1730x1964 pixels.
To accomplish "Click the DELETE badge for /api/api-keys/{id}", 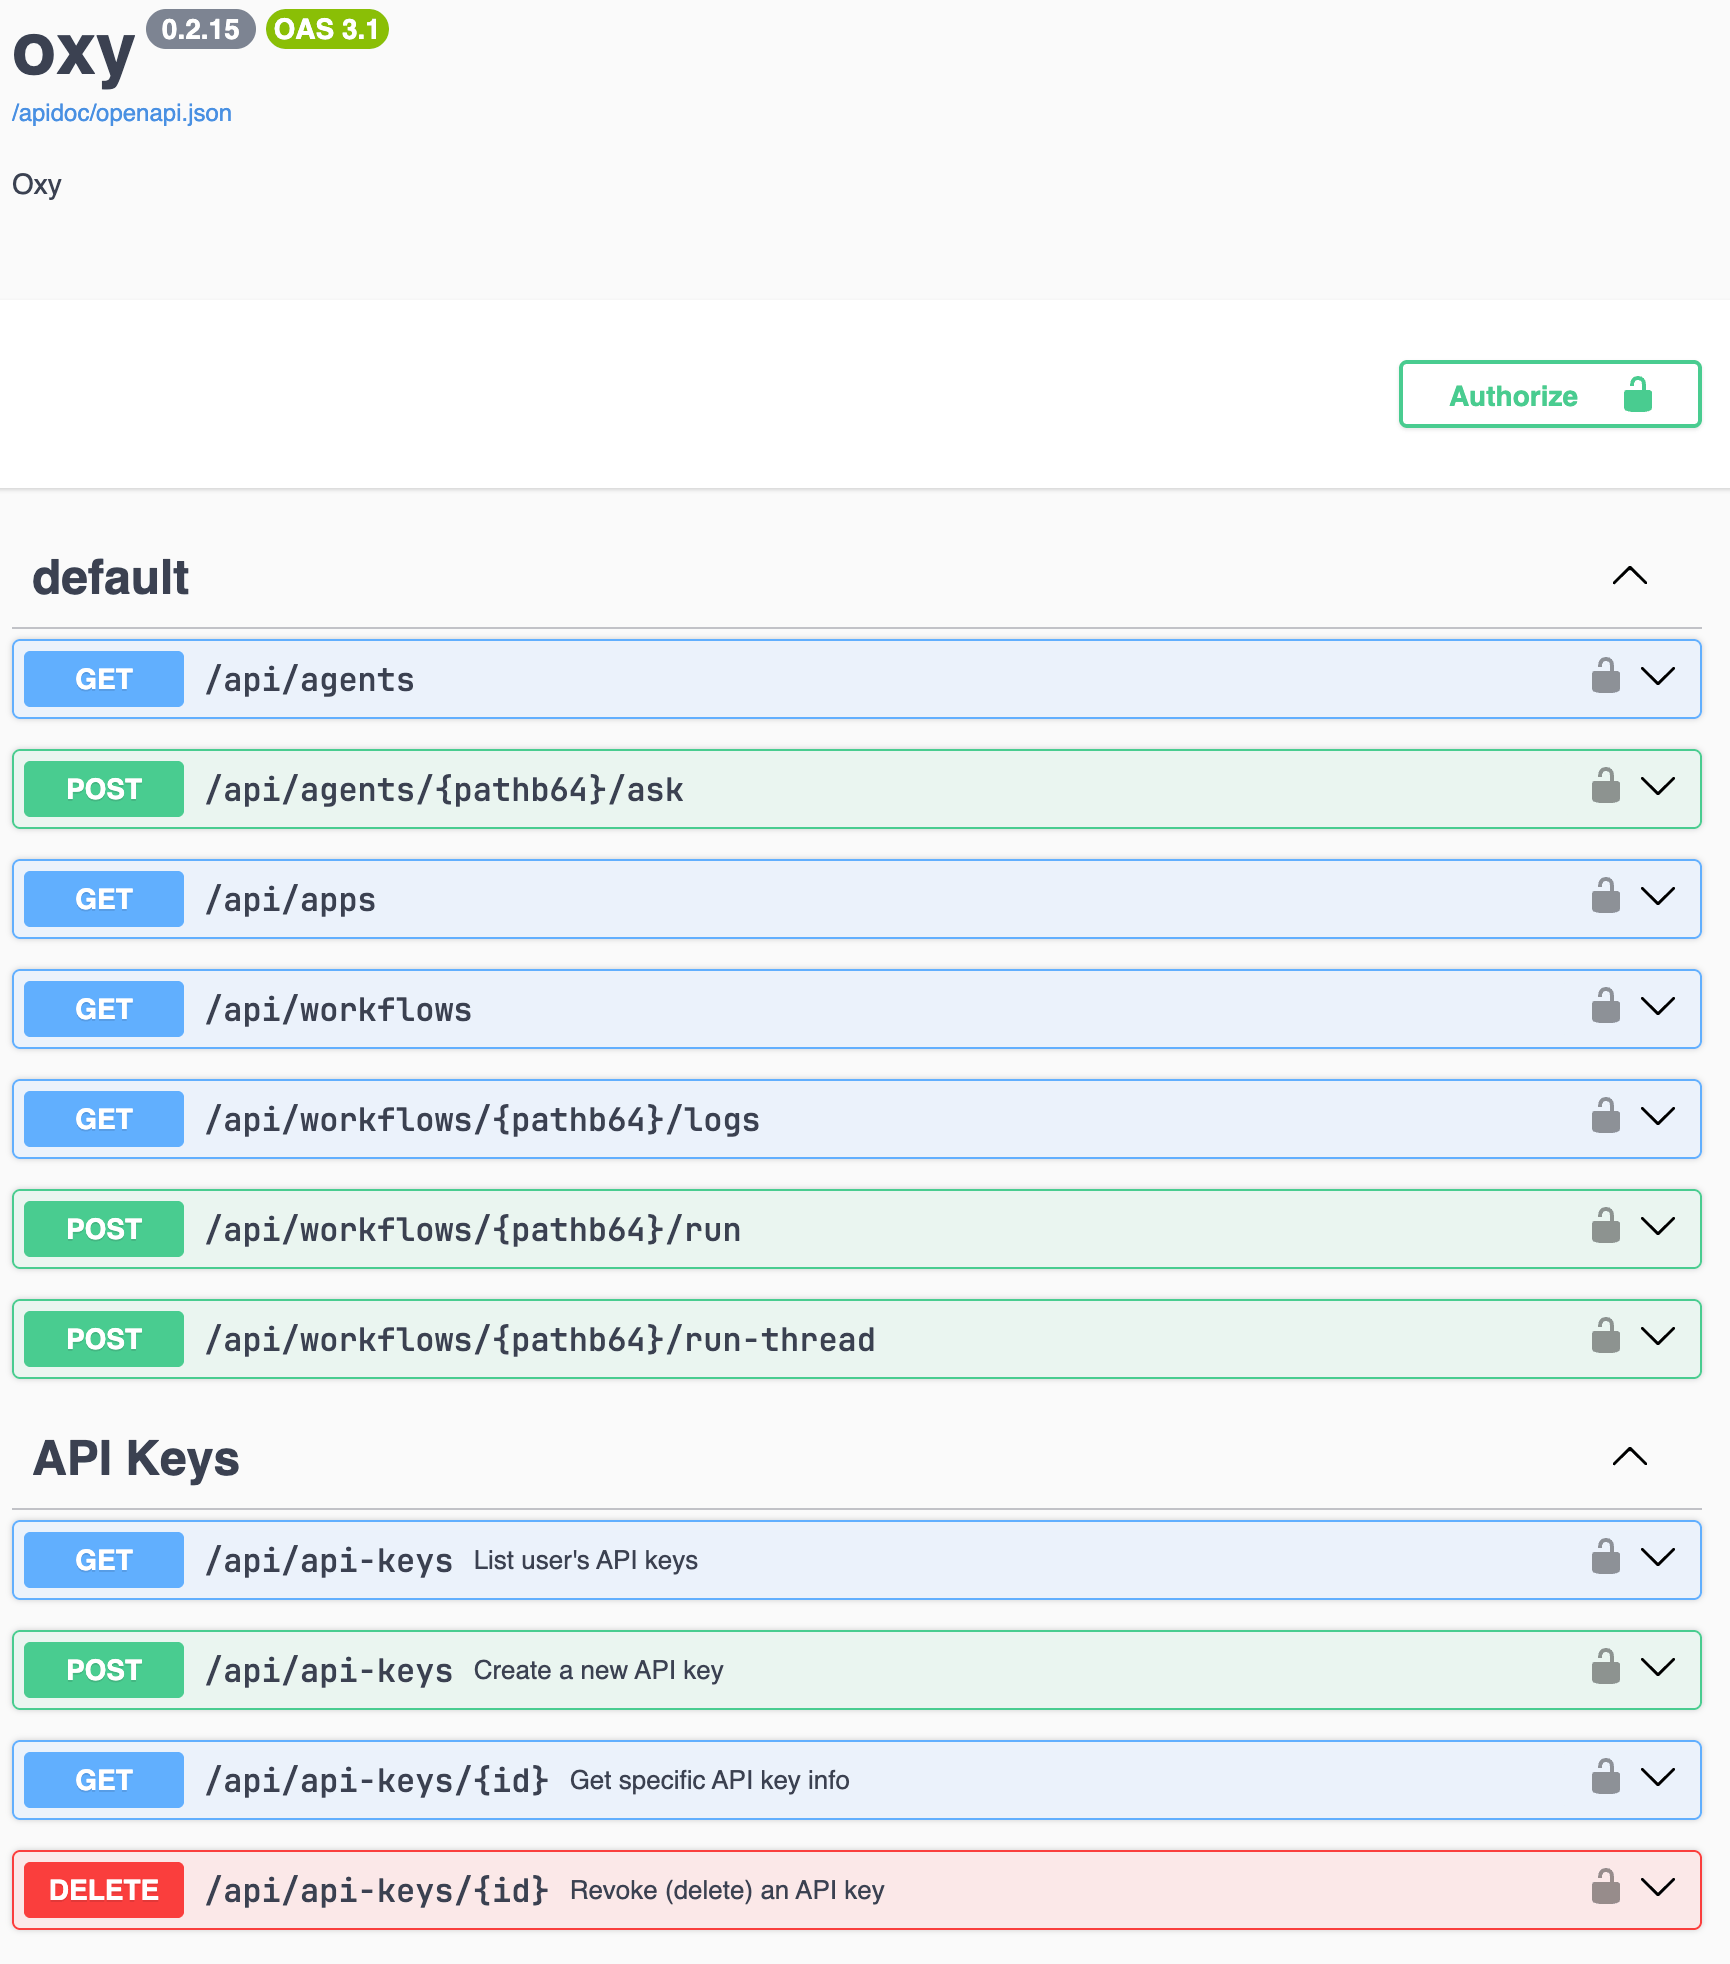I will point(104,1890).
